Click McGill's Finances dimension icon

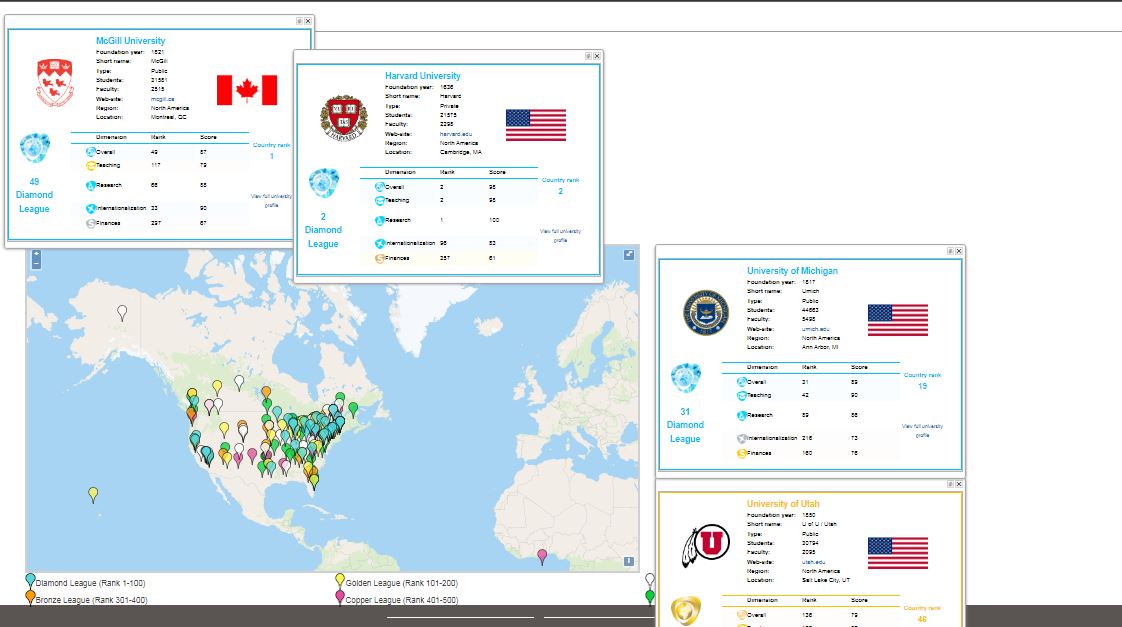pyautogui.click(x=91, y=223)
